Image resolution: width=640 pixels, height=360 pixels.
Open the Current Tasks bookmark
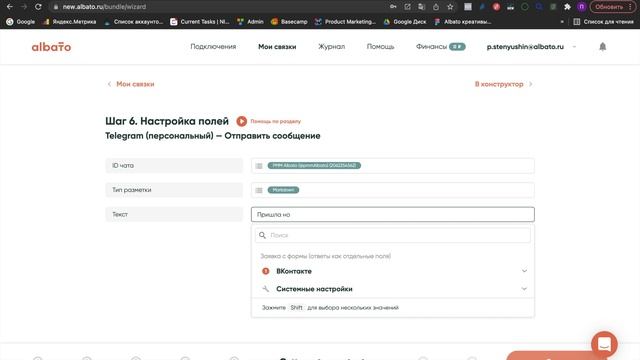pyautogui.click(x=200, y=22)
